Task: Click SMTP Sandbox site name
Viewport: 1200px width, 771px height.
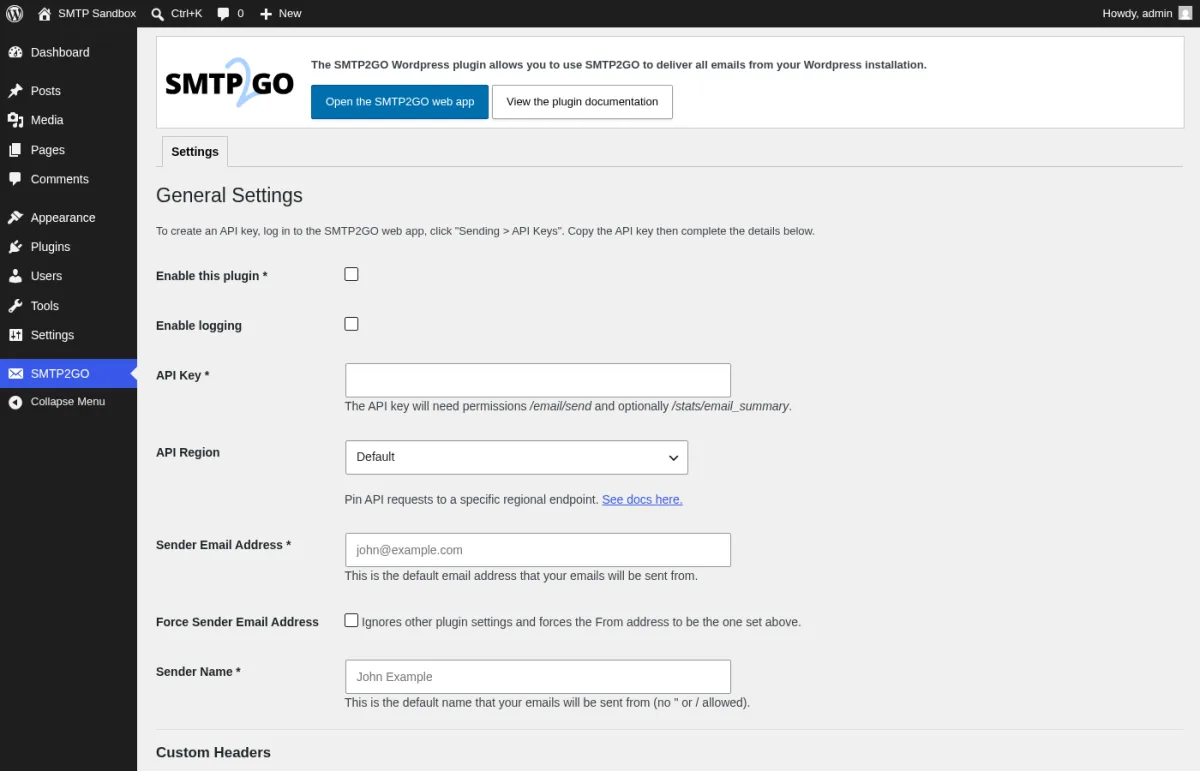Action: pyautogui.click(x=97, y=14)
